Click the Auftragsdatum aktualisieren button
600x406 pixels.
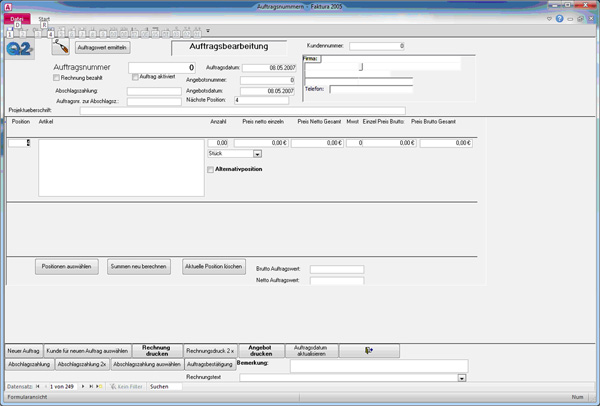[x=311, y=351]
